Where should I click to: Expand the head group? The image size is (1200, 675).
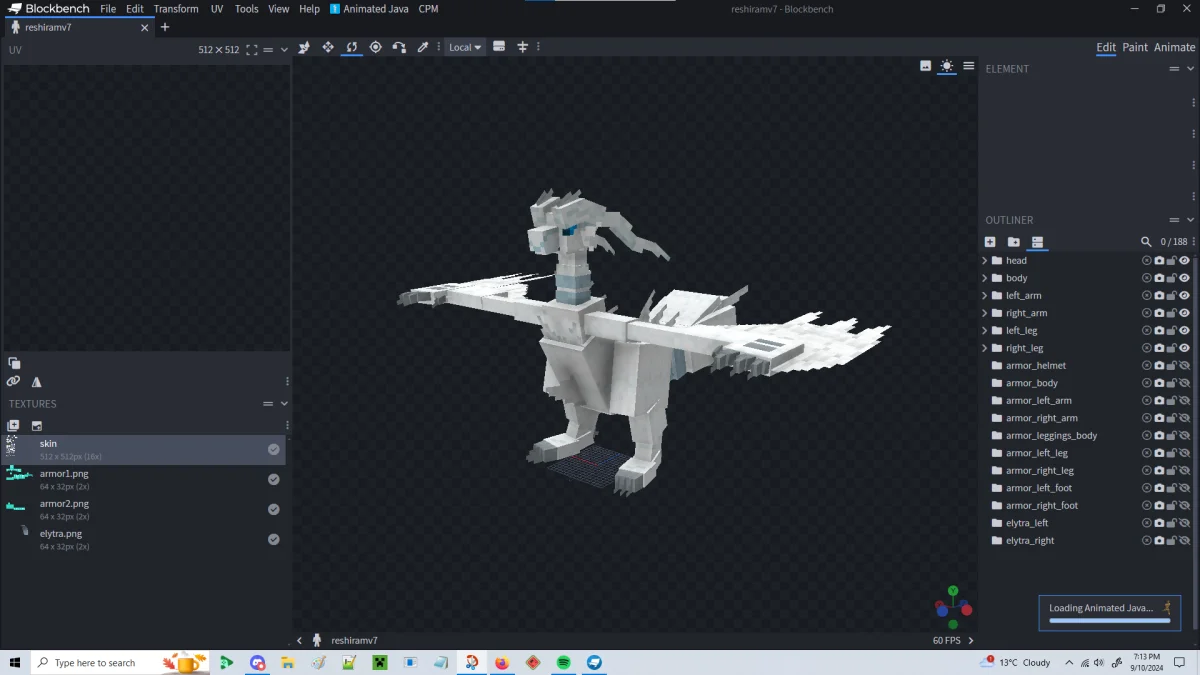(x=984, y=260)
